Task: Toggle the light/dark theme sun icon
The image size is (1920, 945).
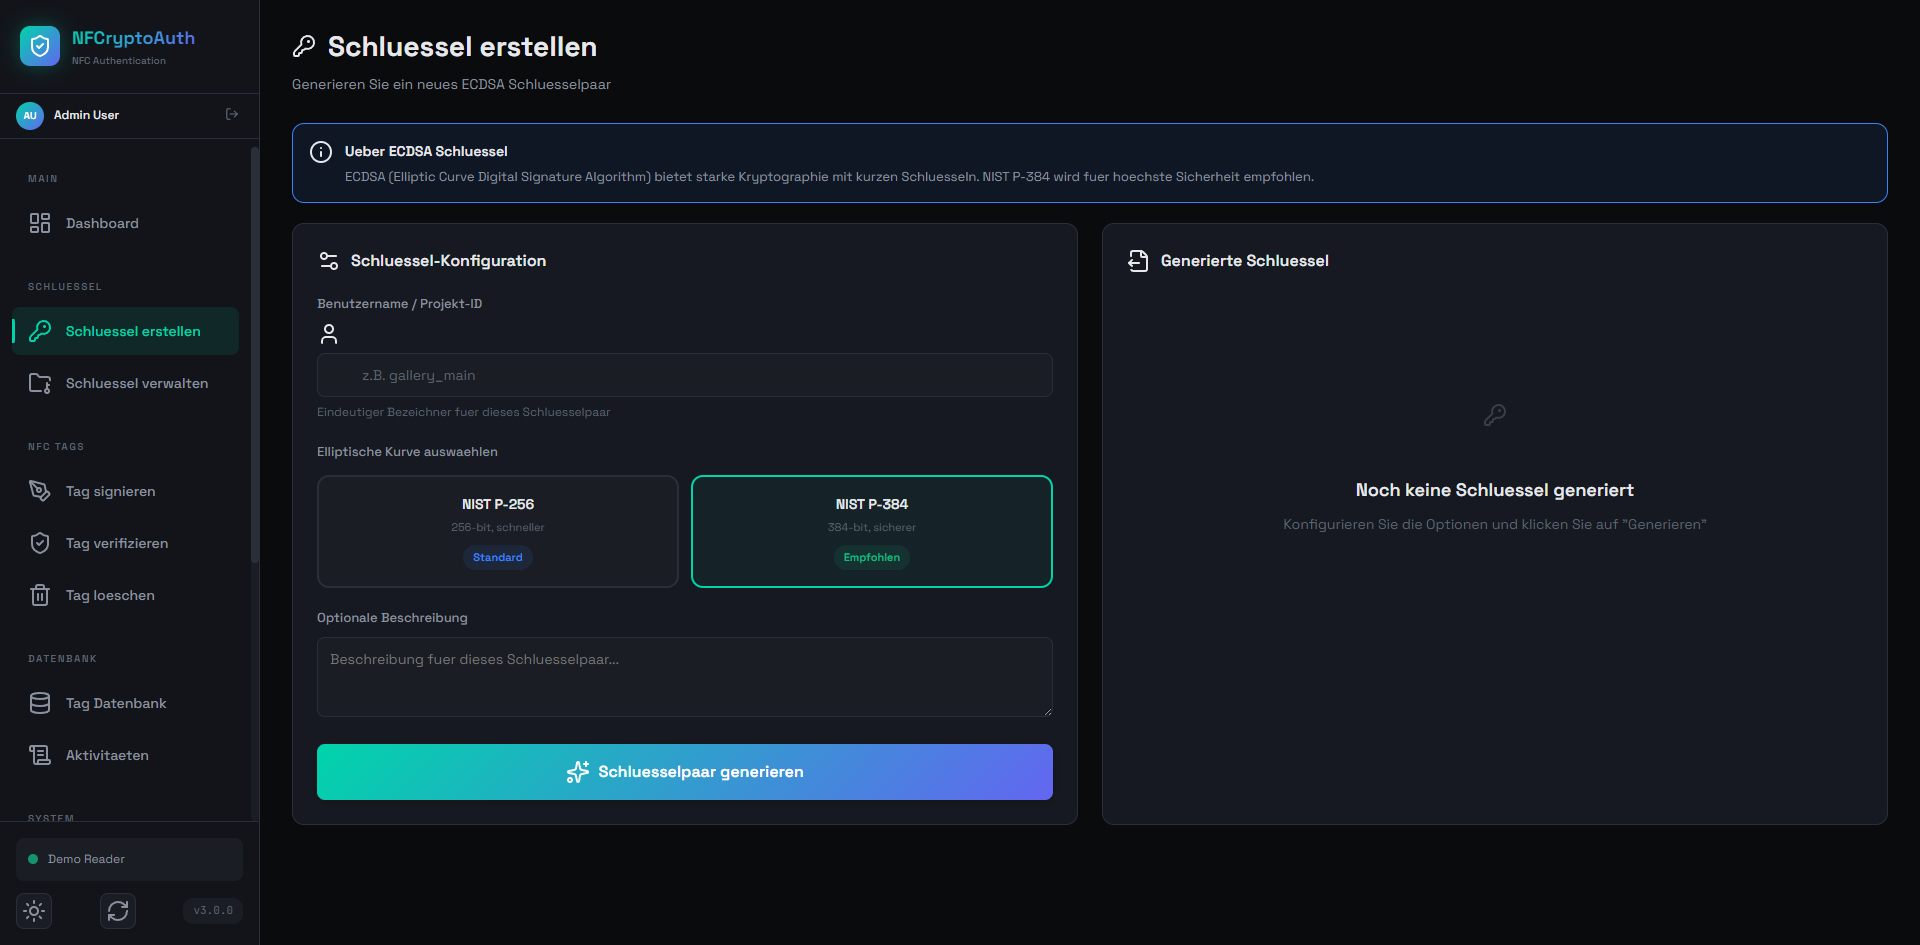Action: pyautogui.click(x=34, y=911)
